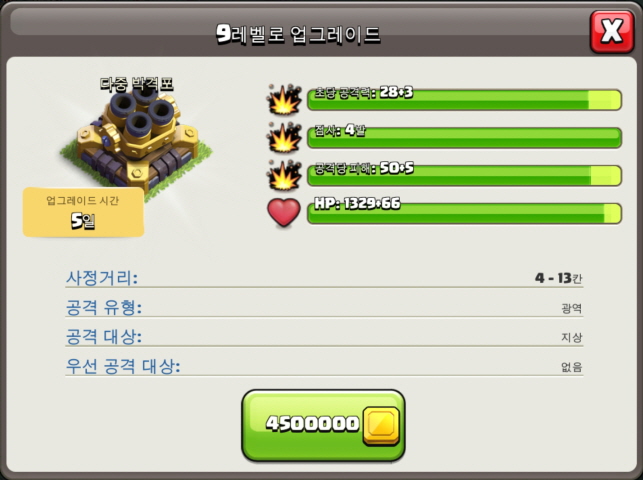This screenshot has width=643, height=480.
Task: Select the 사정거리 range row
Action: click(x=324, y=278)
